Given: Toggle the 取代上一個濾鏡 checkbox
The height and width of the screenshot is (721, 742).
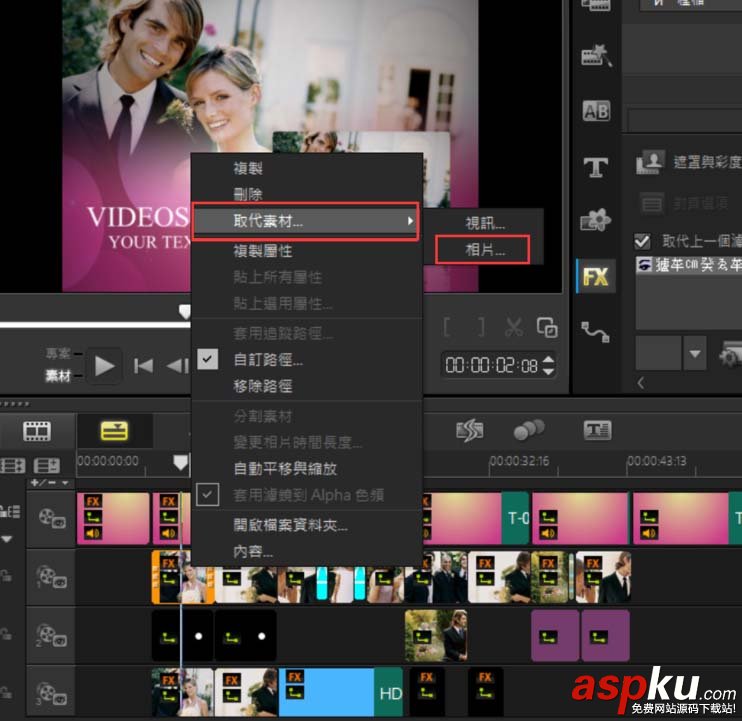Looking at the screenshot, I should 642,241.
